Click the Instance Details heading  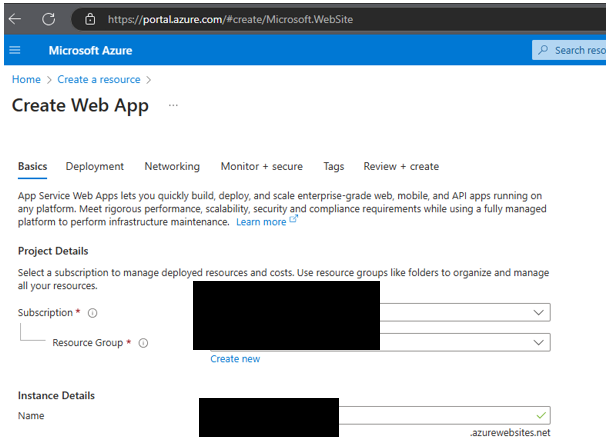click(56, 395)
